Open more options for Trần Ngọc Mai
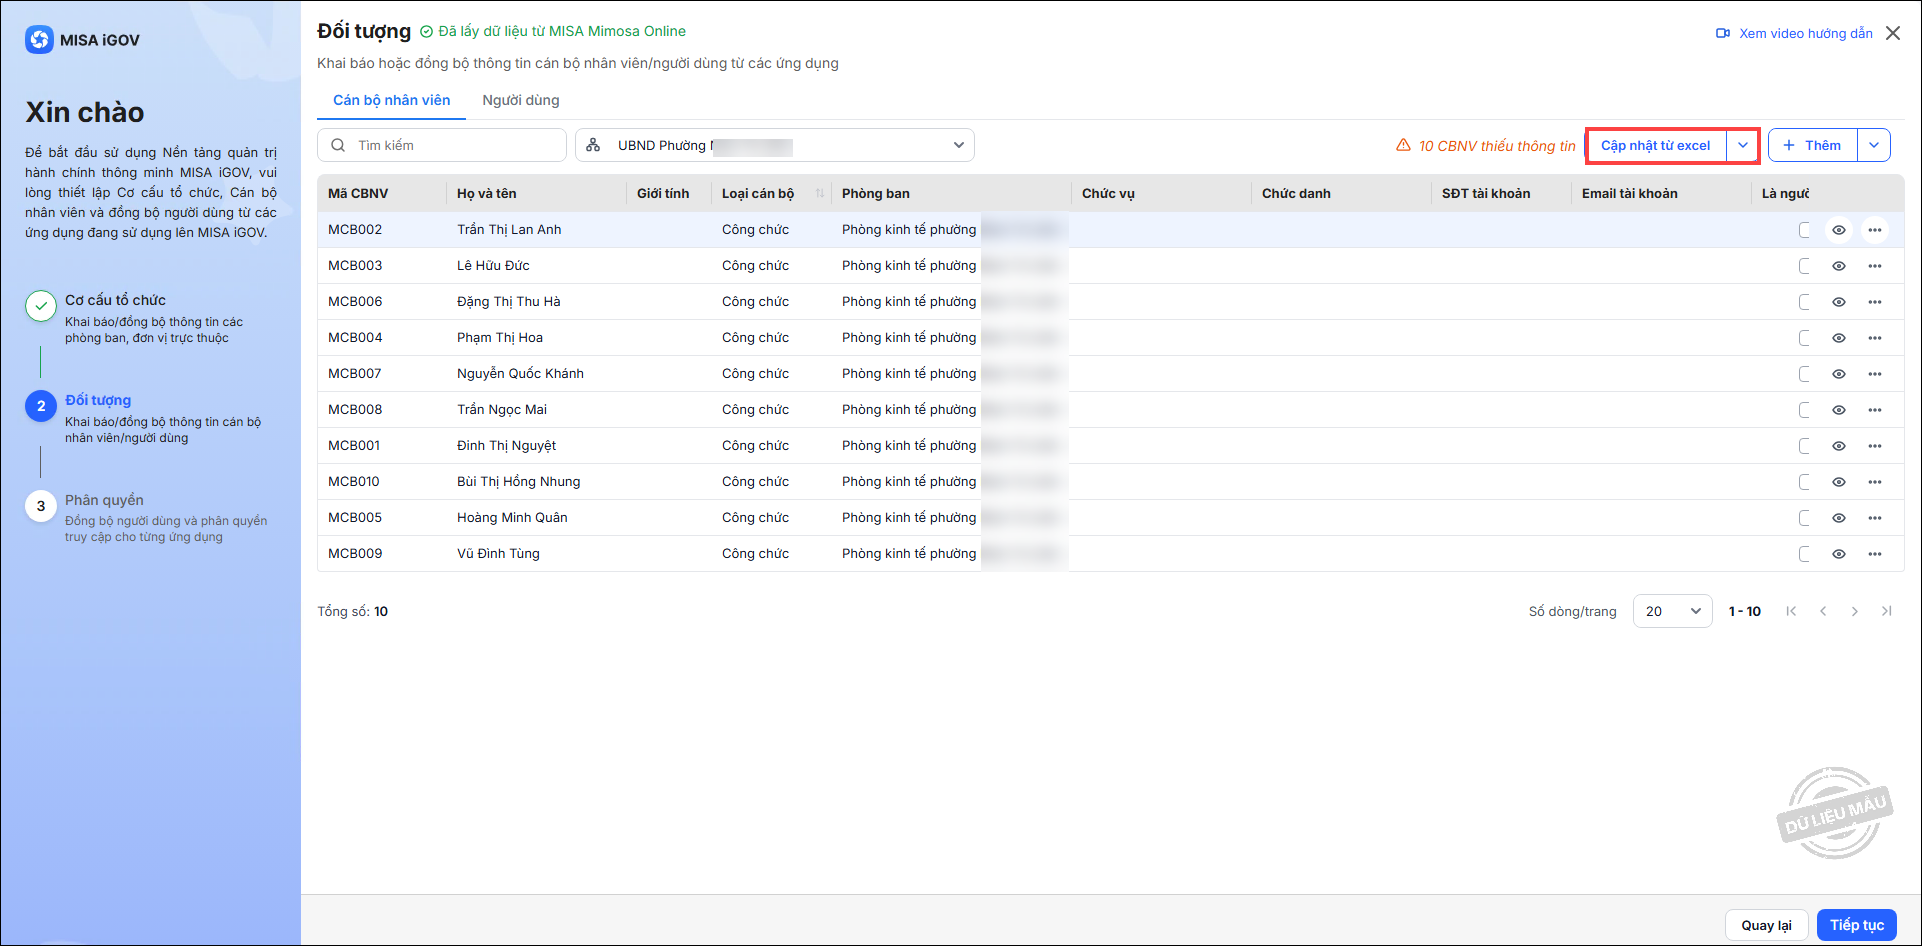Screen dimensions: 1922x946 1875,410
